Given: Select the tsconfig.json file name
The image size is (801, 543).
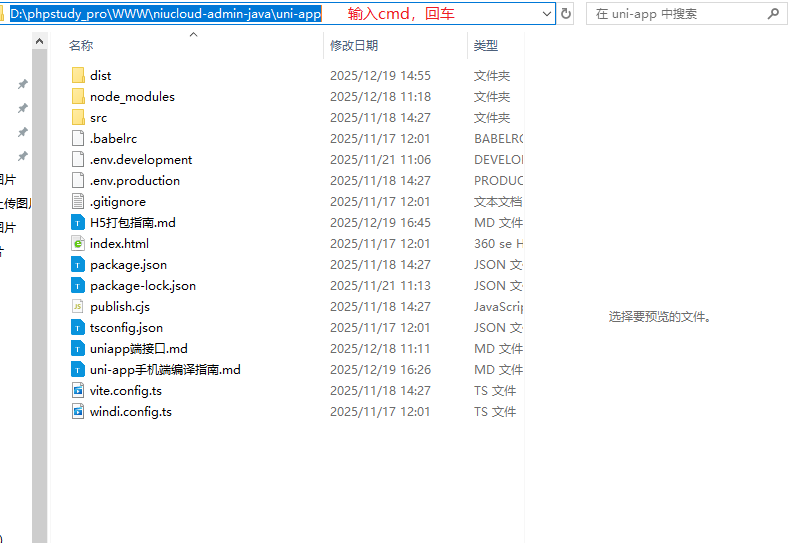Looking at the screenshot, I should [126, 327].
